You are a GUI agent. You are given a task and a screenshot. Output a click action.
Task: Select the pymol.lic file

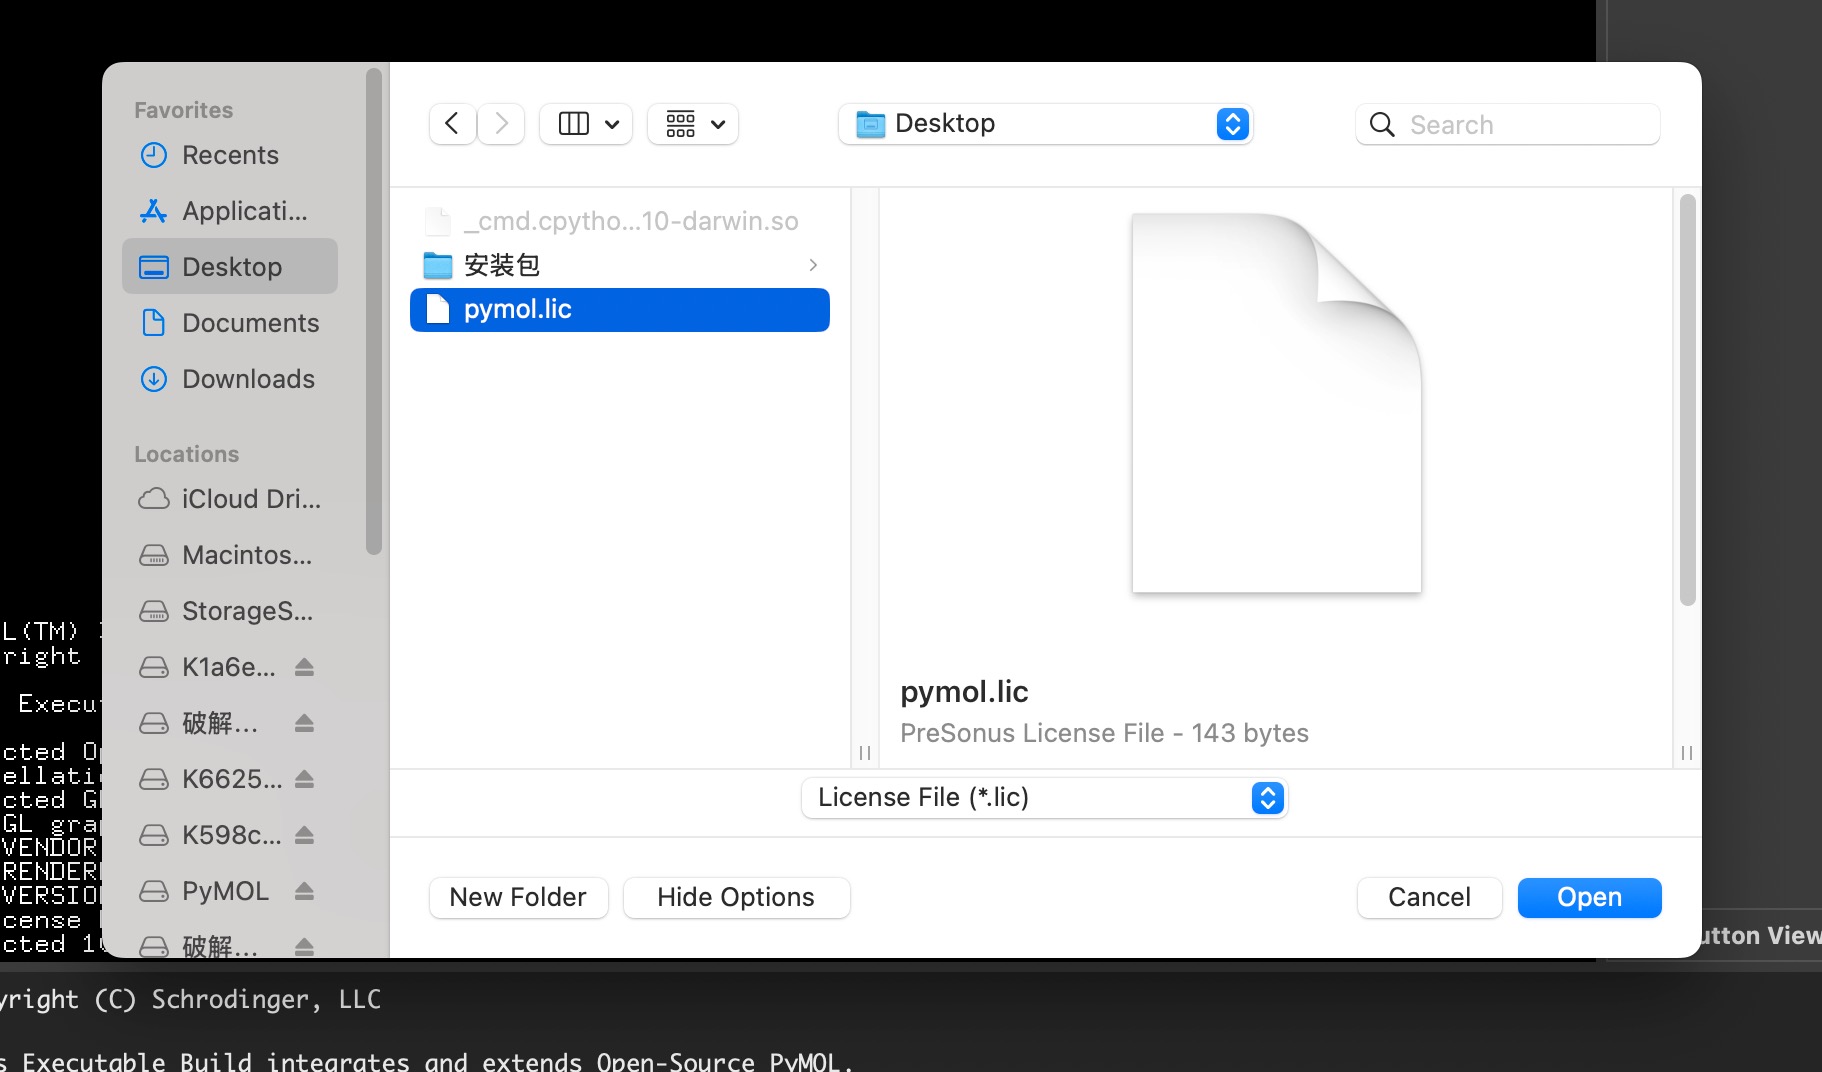coord(518,310)
